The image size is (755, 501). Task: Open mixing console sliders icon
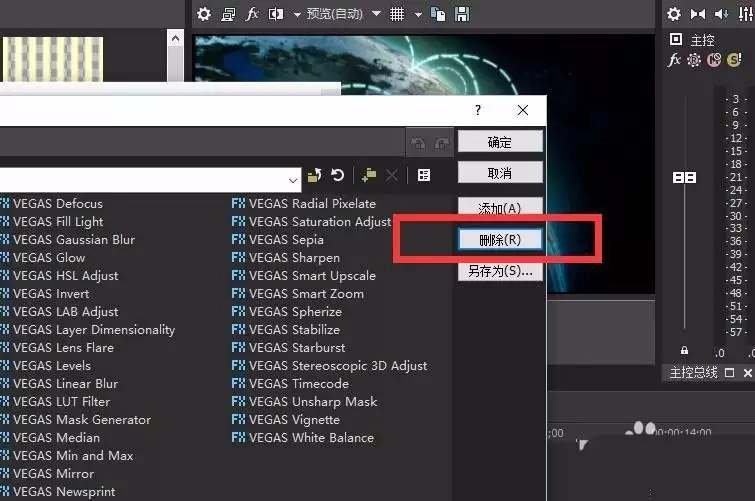tap(745, 14)
